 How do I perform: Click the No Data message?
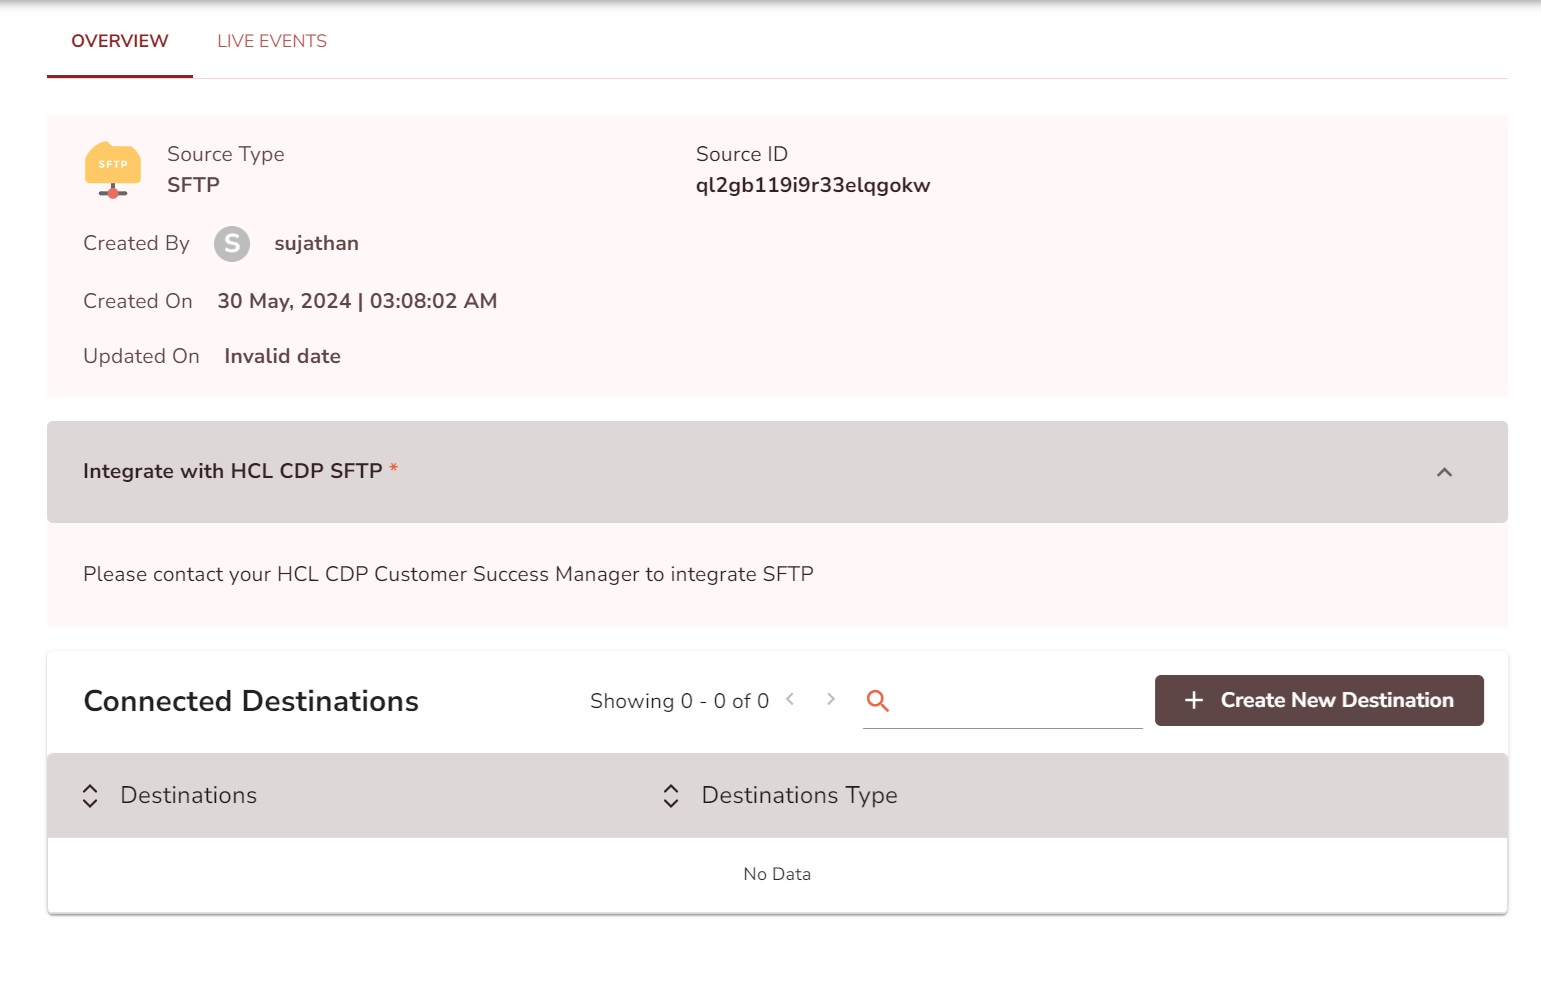(777, 874)
